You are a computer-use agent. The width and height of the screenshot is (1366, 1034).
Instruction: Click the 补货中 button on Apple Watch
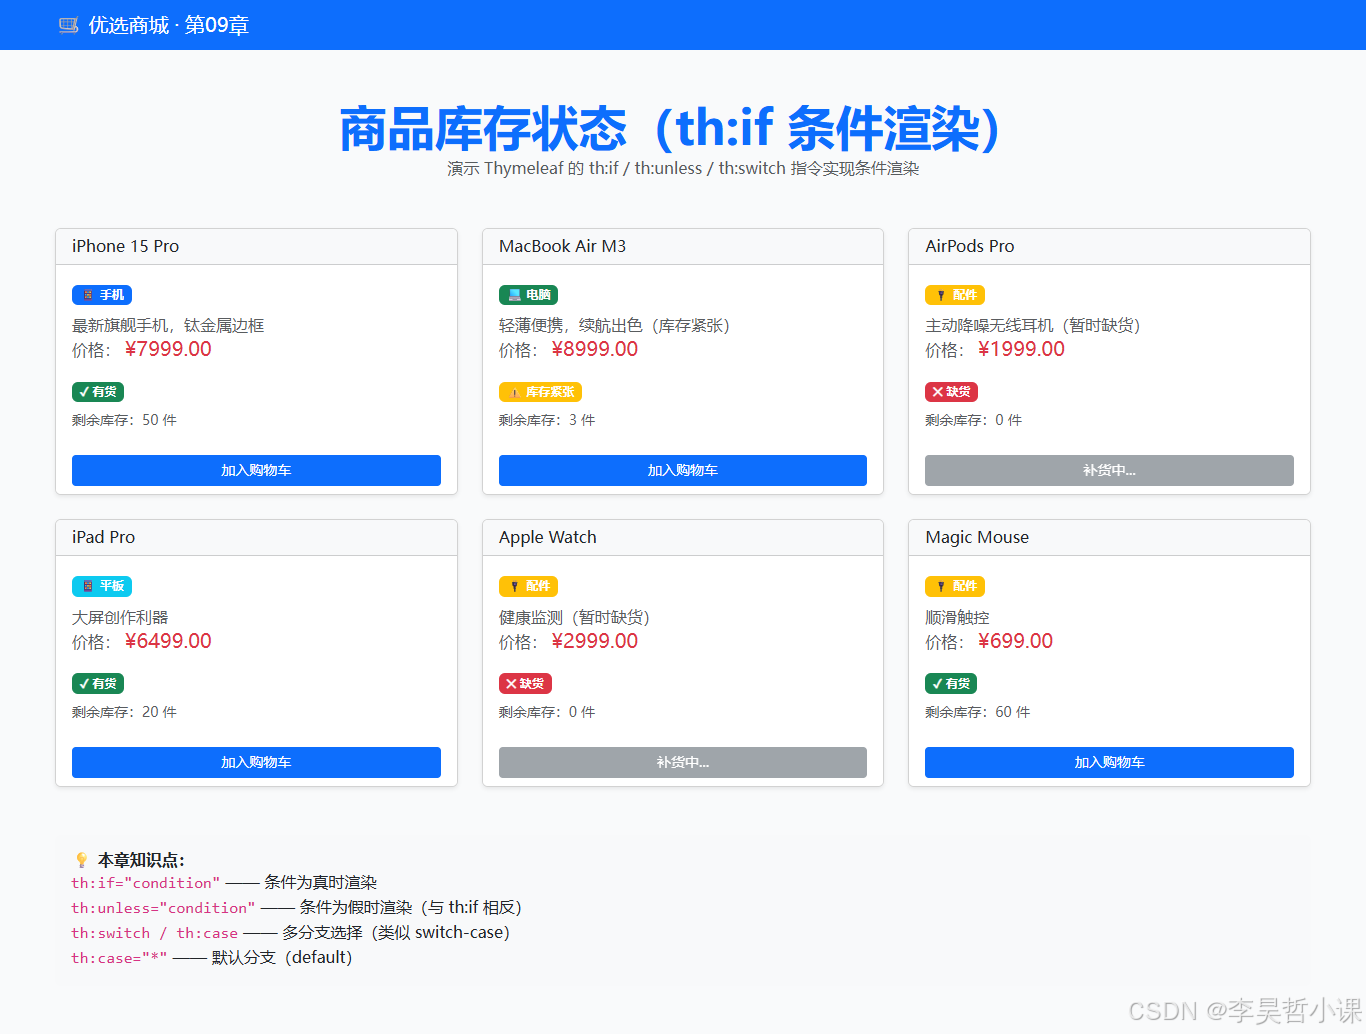(x=683, y=762)
